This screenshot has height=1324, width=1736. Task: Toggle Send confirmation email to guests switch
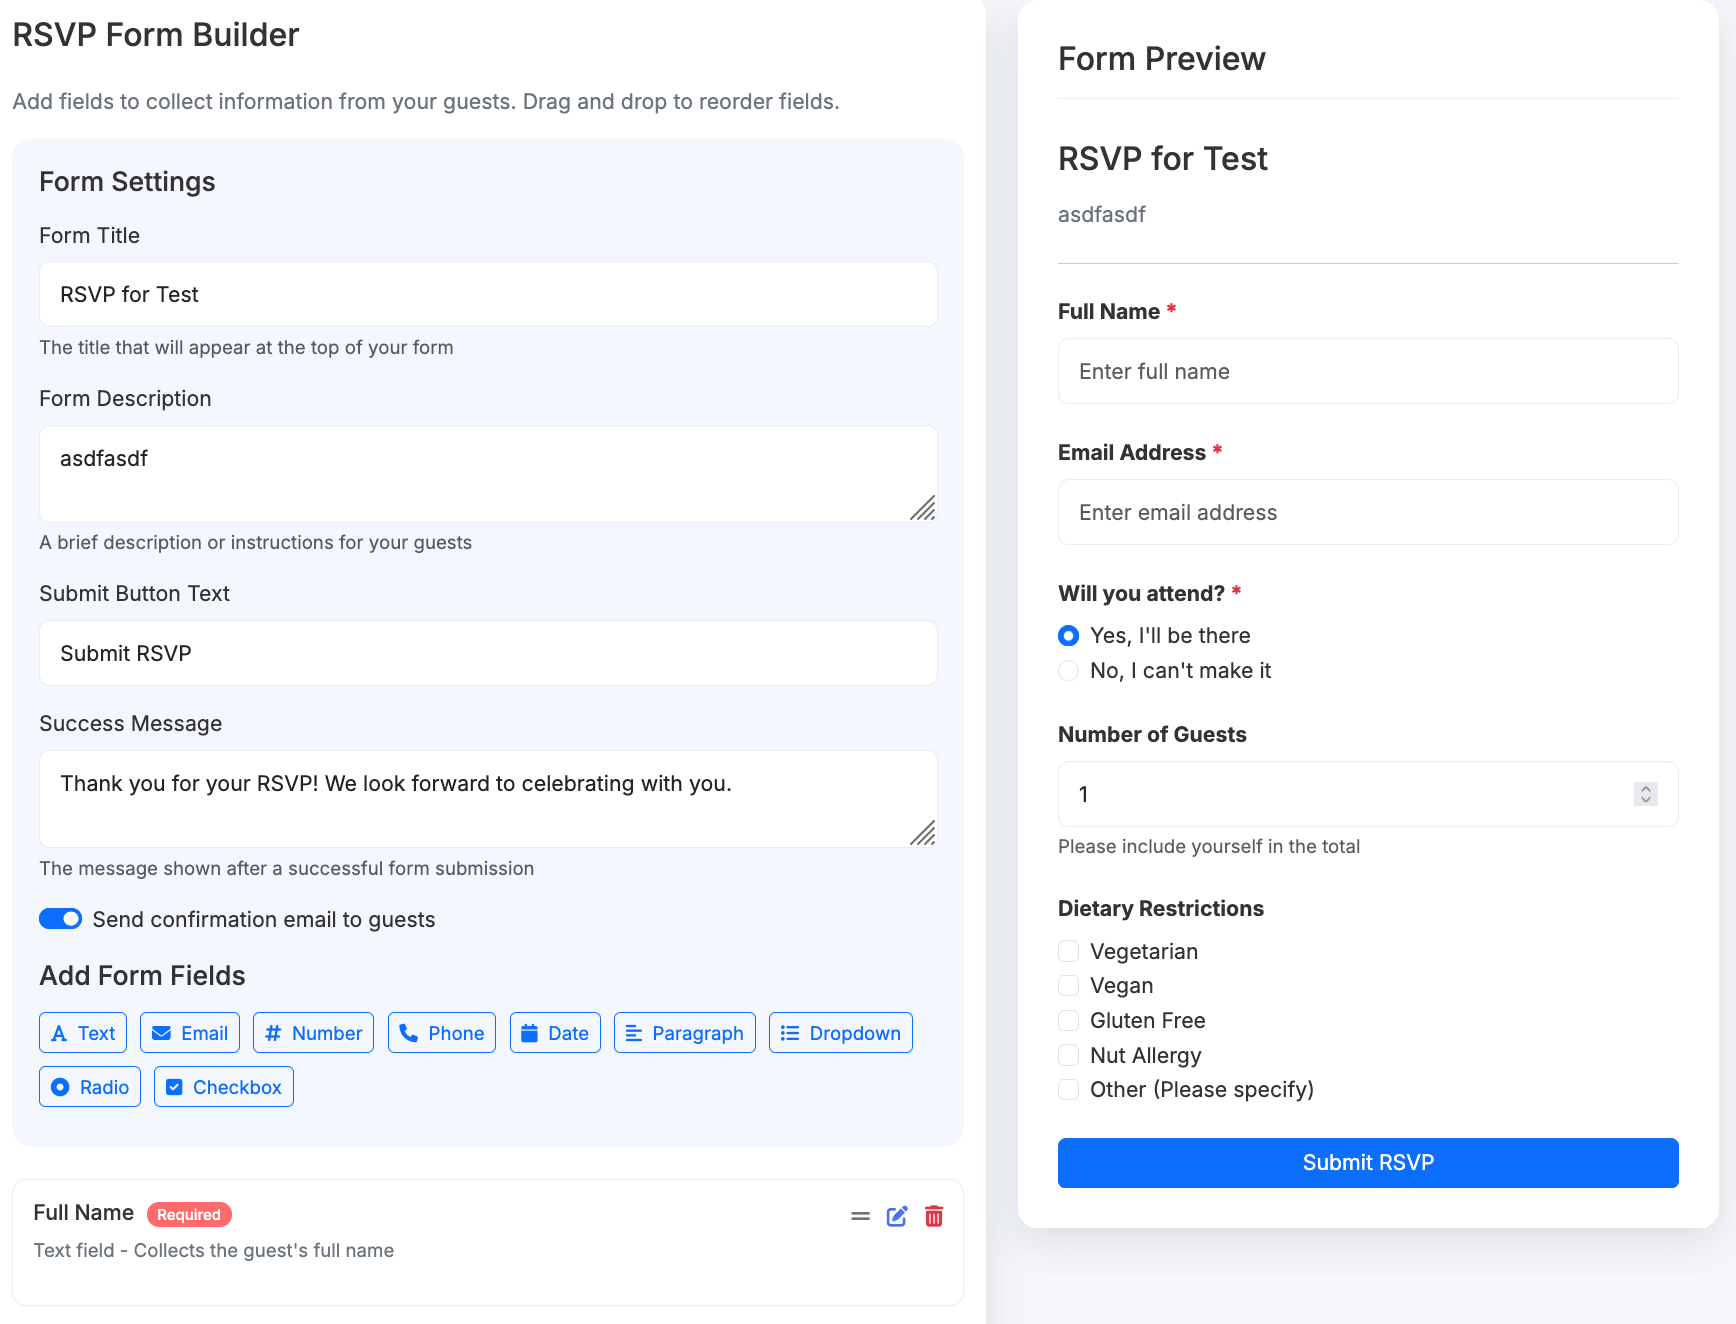pos(61,919)
